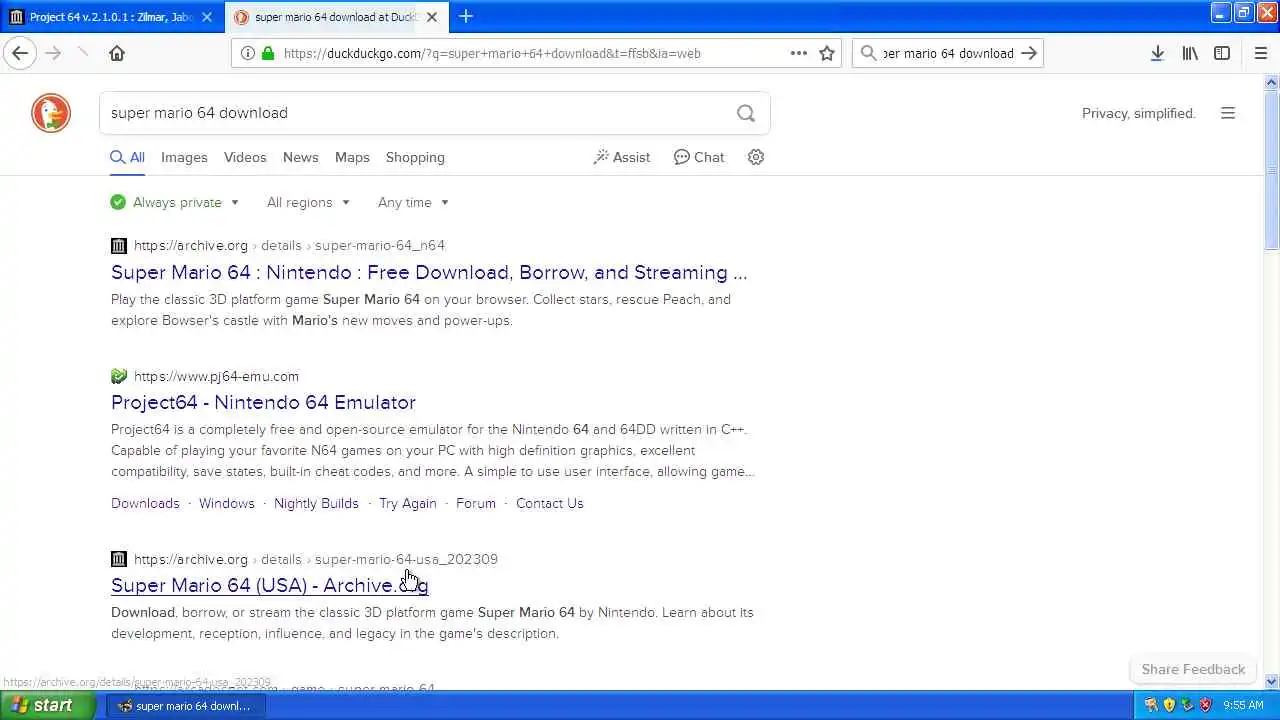Toggle the sidebar view icon

pos(1222,53)
